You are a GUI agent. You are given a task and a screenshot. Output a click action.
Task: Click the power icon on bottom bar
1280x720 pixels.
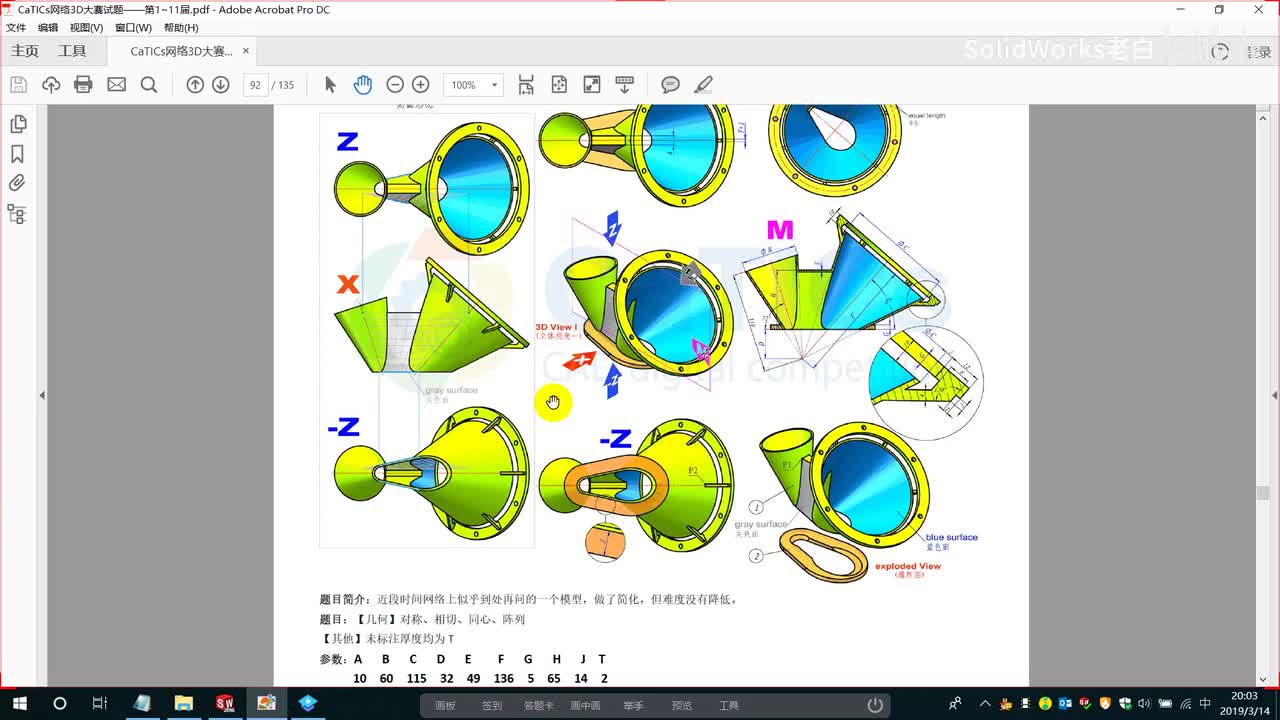coord(875,705)
